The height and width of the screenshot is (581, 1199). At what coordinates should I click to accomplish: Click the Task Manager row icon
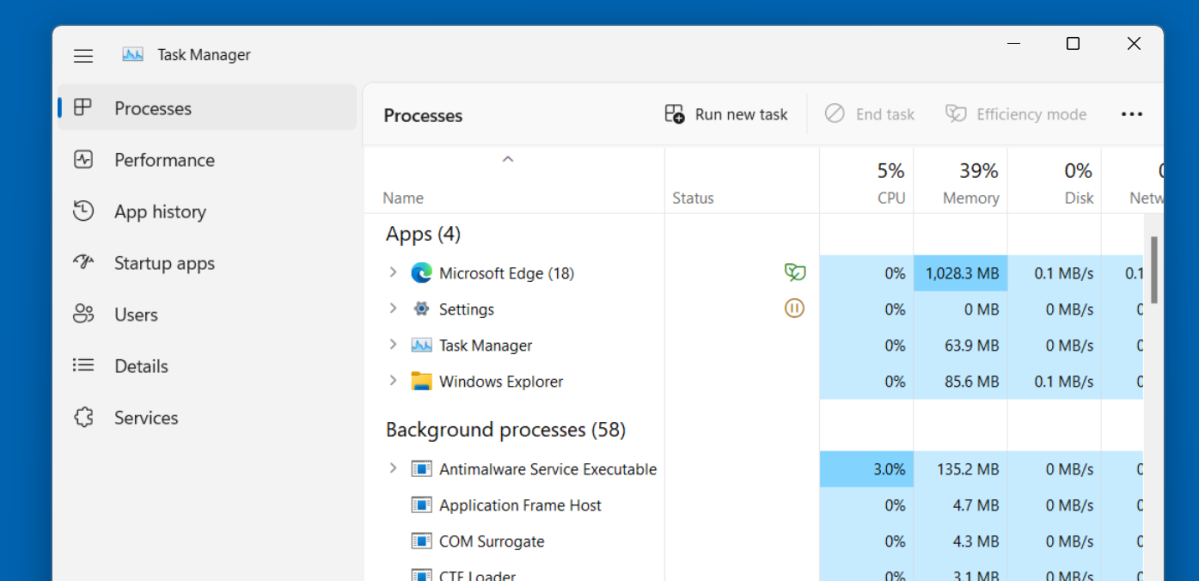coord(421,346)
